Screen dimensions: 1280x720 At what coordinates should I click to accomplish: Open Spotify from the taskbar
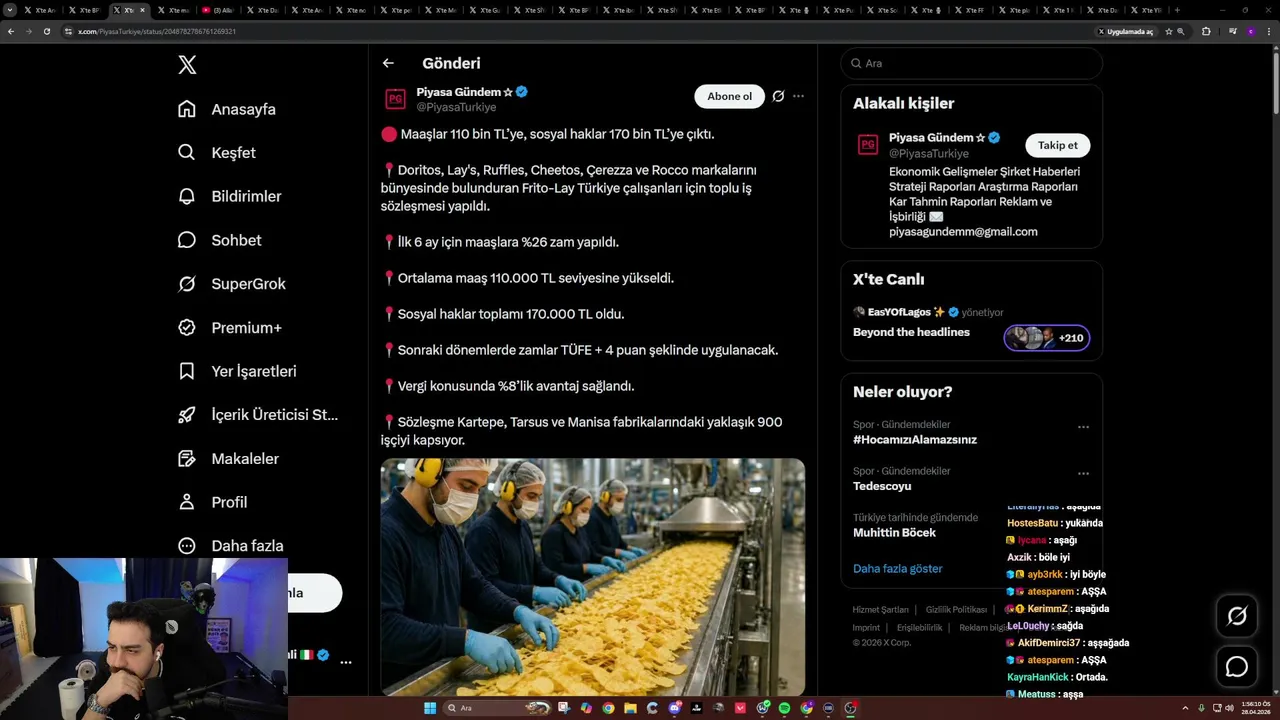point(784,708)
